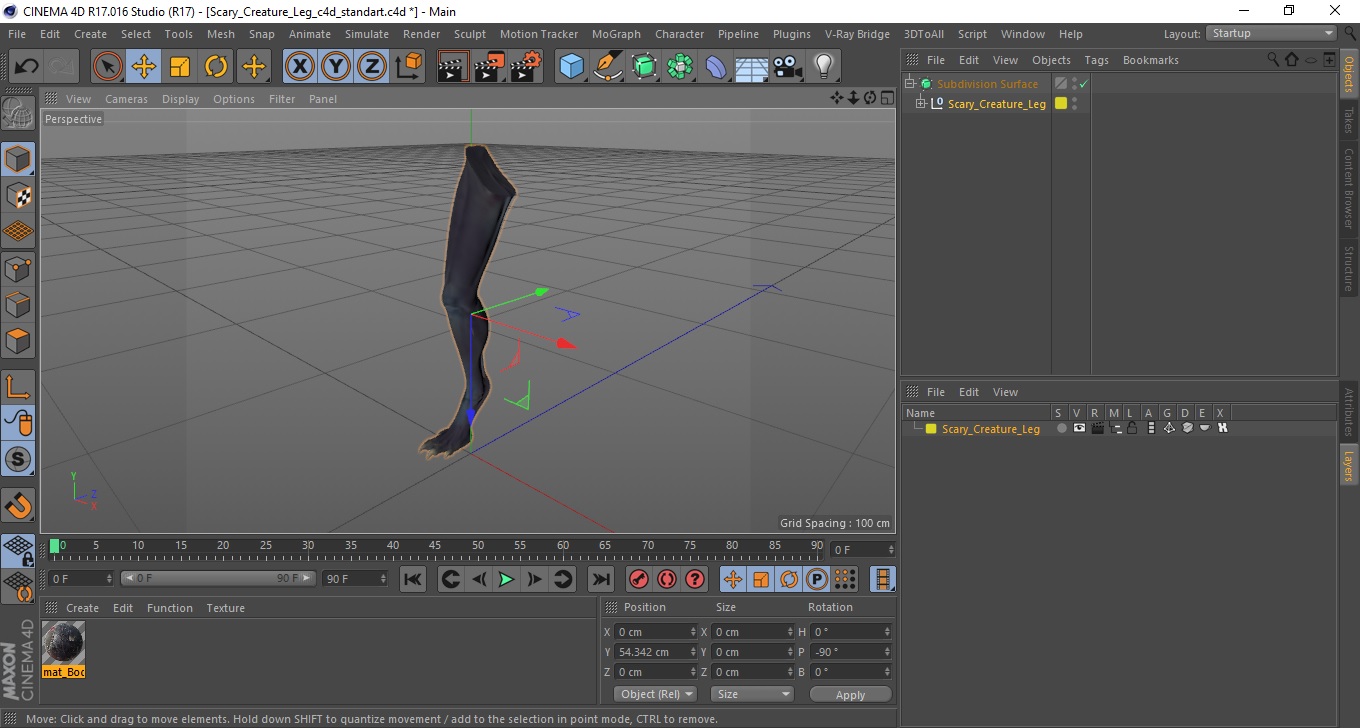This screenshot has width=1360, height=728.
Task: Open the spline pen tool
Action: pyautogui.click(x=608, y=67)
